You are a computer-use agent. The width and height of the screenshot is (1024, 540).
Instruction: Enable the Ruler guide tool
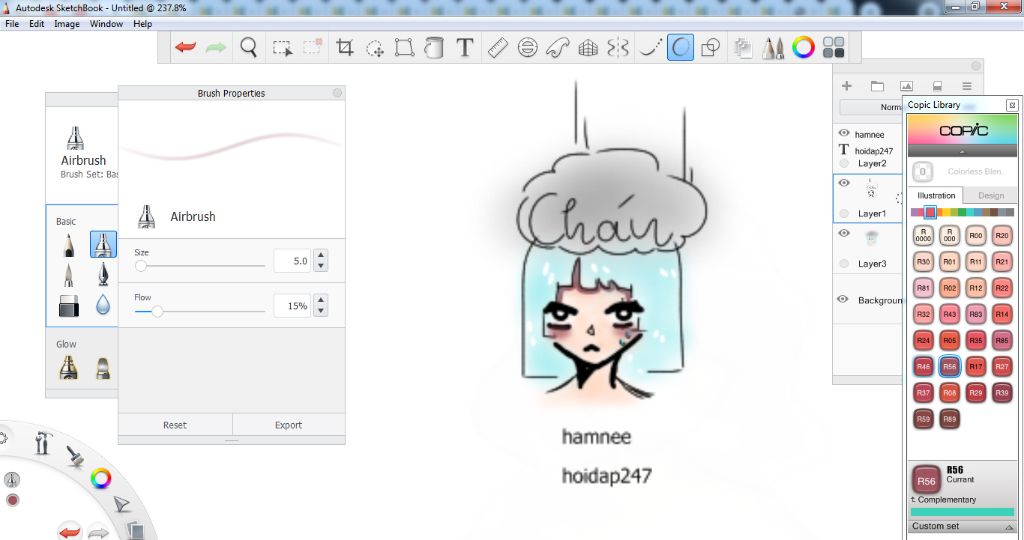pyautogui.click(x=498, y=48)
